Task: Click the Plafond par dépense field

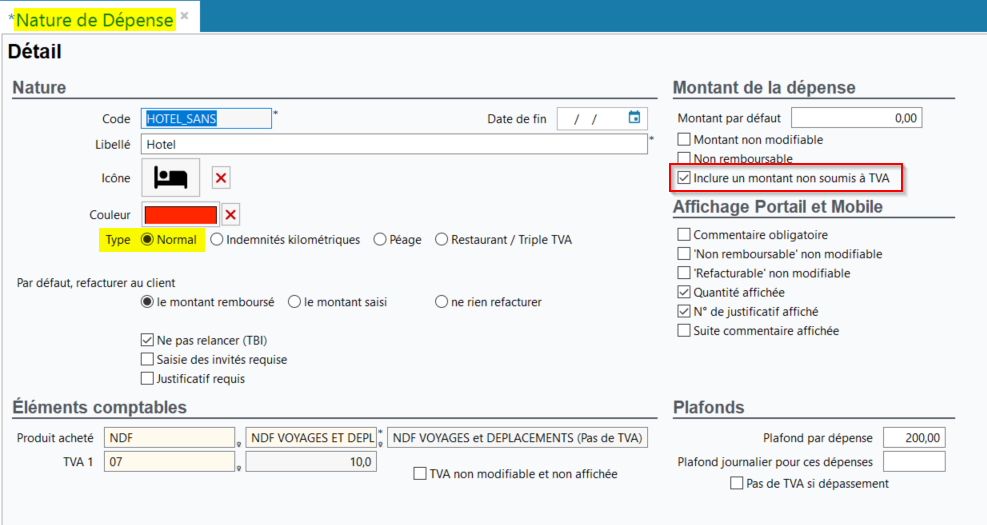Action: tap(914, 438)
